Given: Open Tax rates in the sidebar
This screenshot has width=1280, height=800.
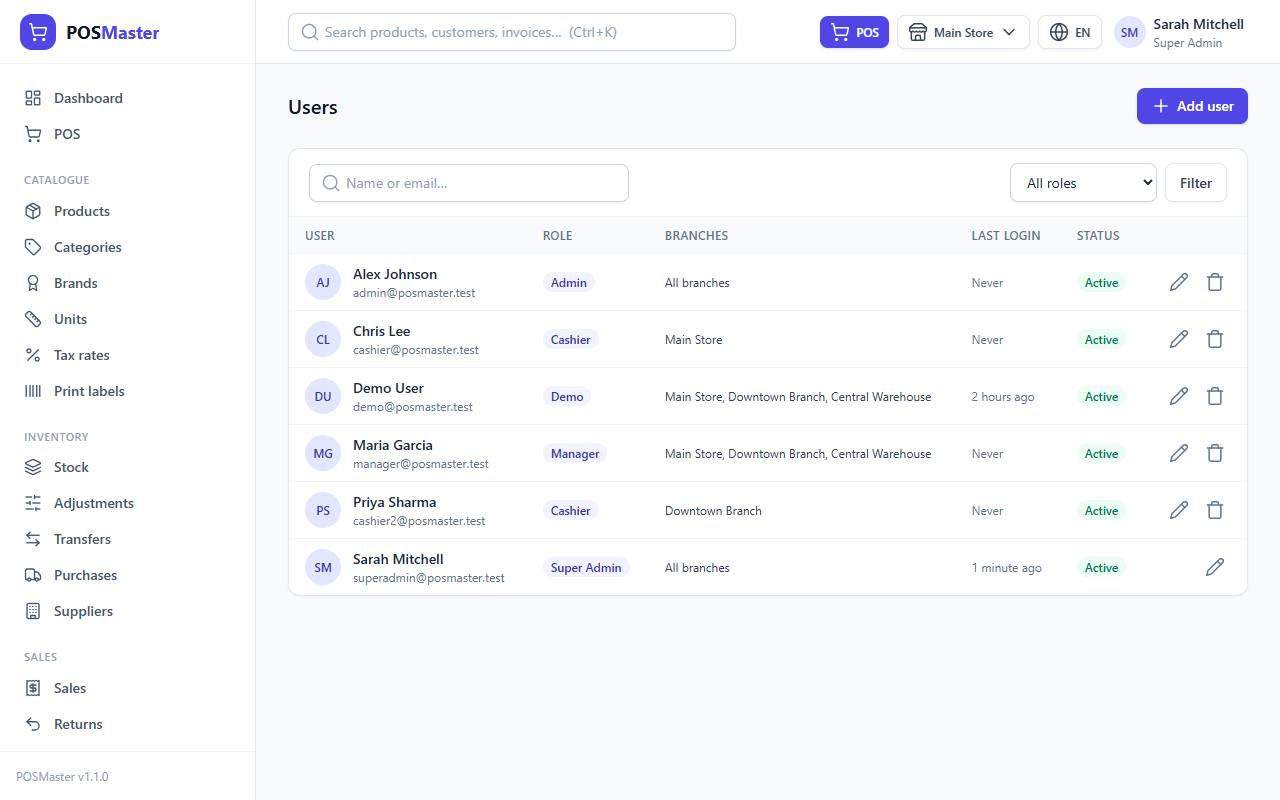Looking at the screenshot, I should (x=127, y=355).
